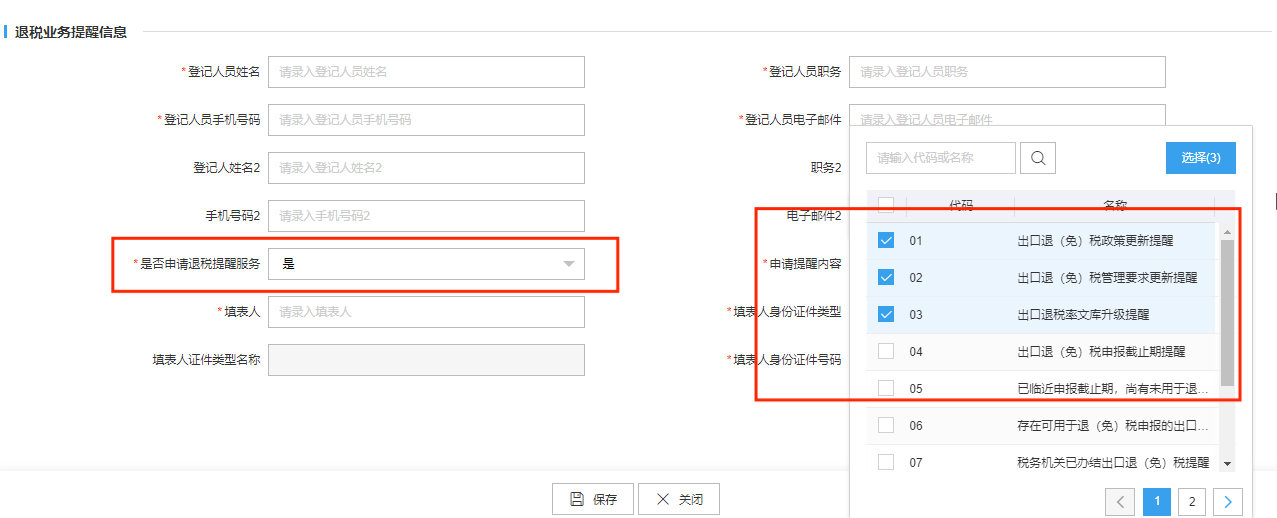Image resolution: width=1277 pixels, height=518 pixels.
Task: Uncheck code 02 税管理要求更新提醒
Action: pyautogui.click(x=885, y=277)
